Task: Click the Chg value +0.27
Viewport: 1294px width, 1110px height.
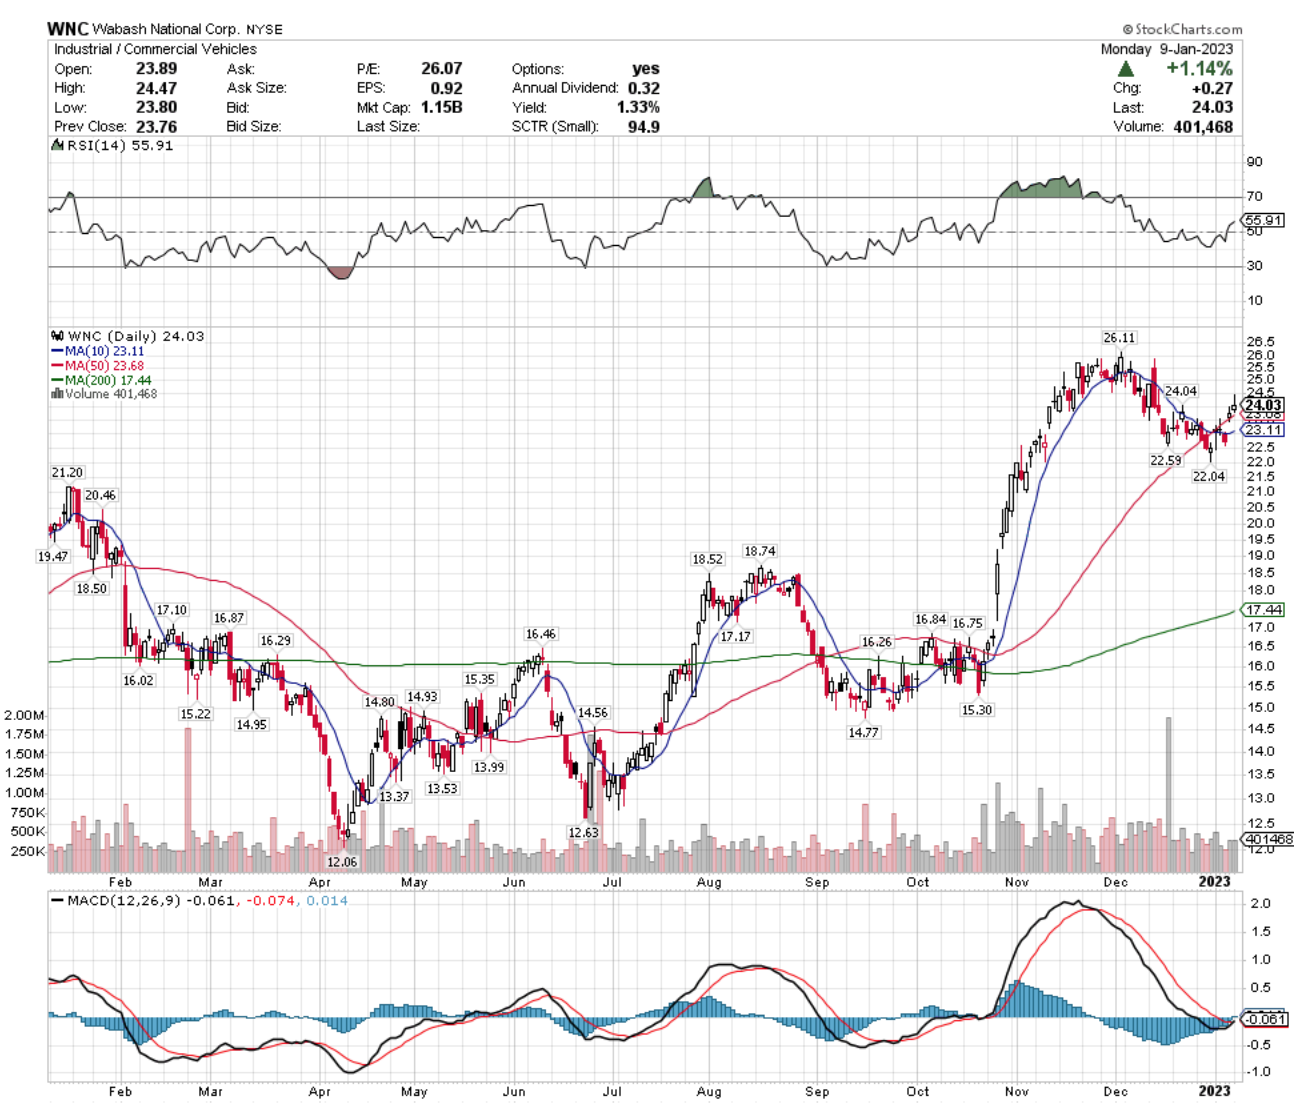Action: coord(1211,88)
